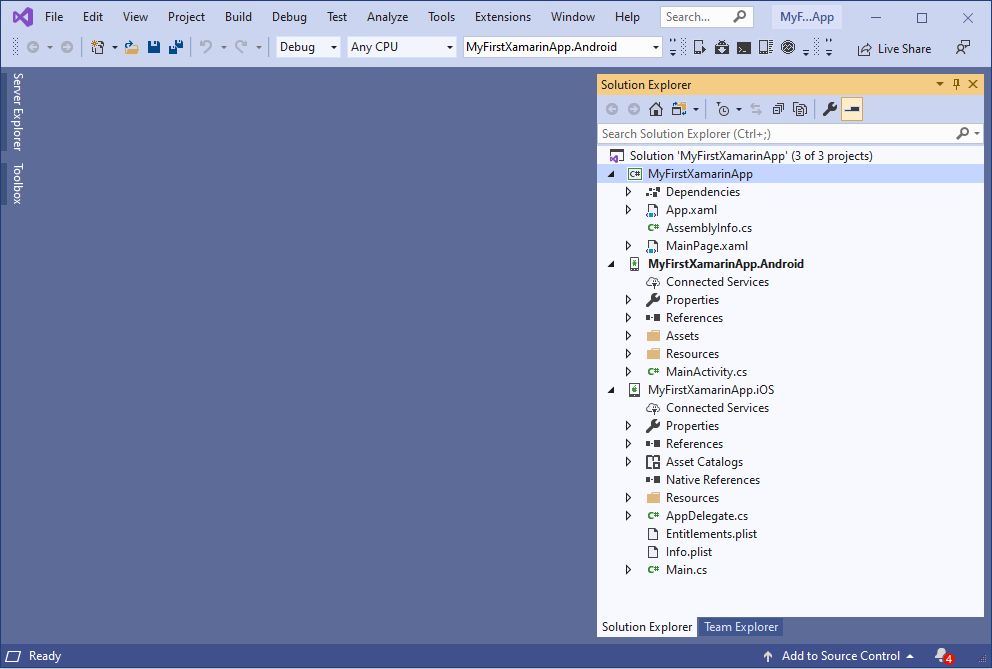Click Solution Explorer Back arrow icon
The height and width of the screenshot is (669, 992).
tap(612, 109)
